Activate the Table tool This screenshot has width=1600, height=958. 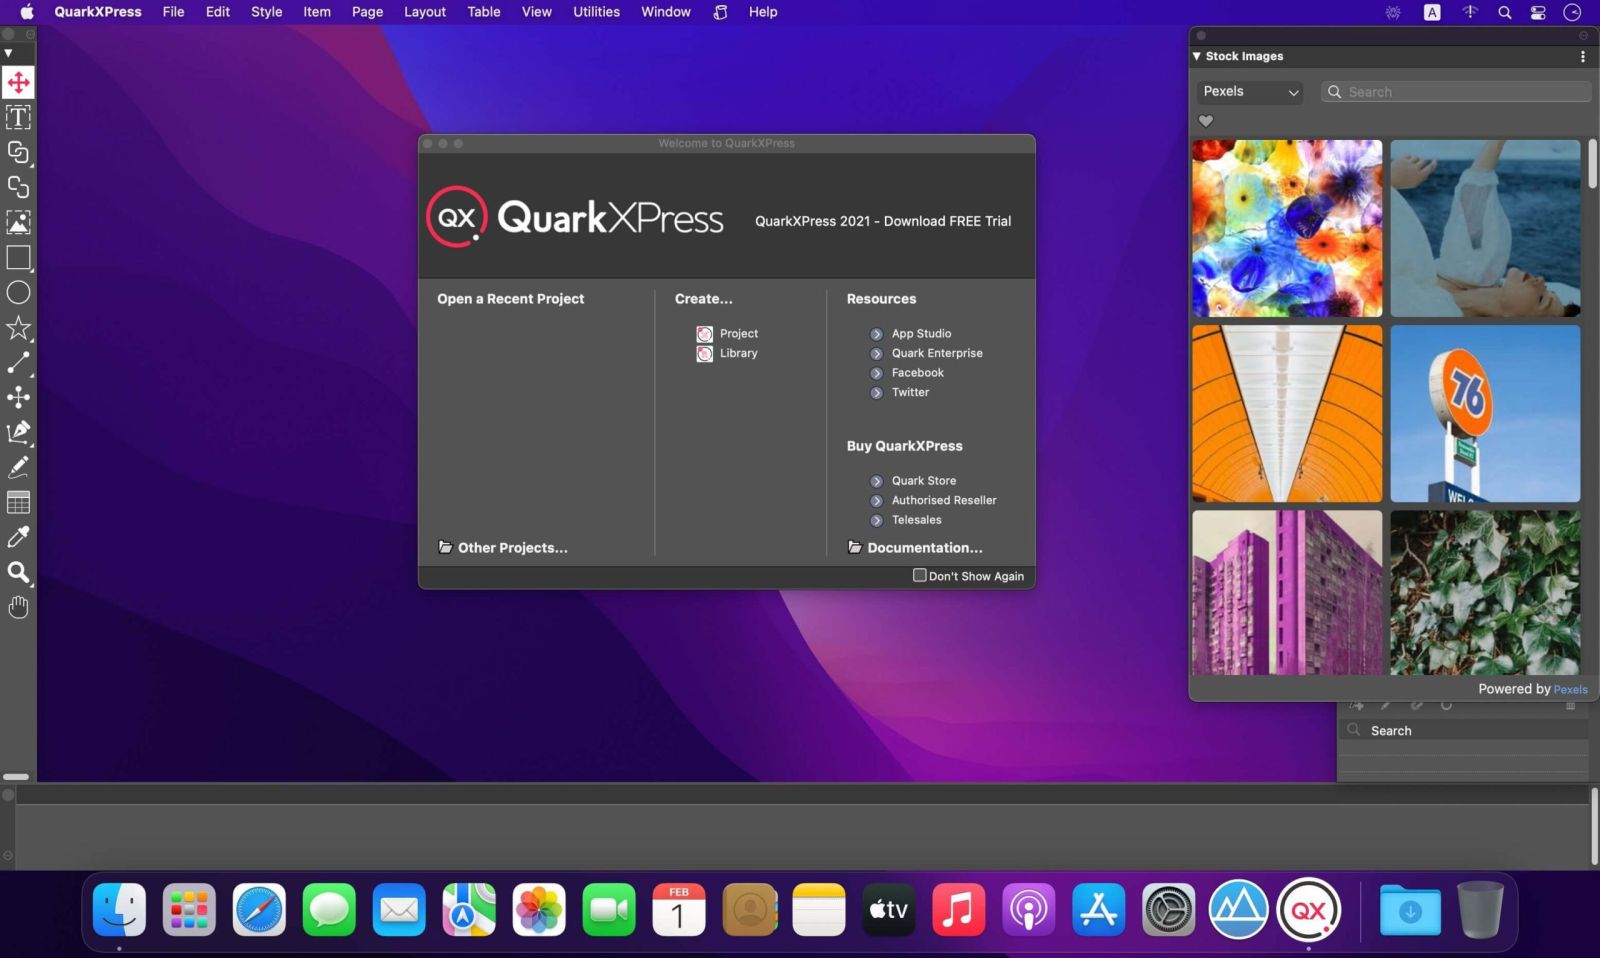click(17, 502)
